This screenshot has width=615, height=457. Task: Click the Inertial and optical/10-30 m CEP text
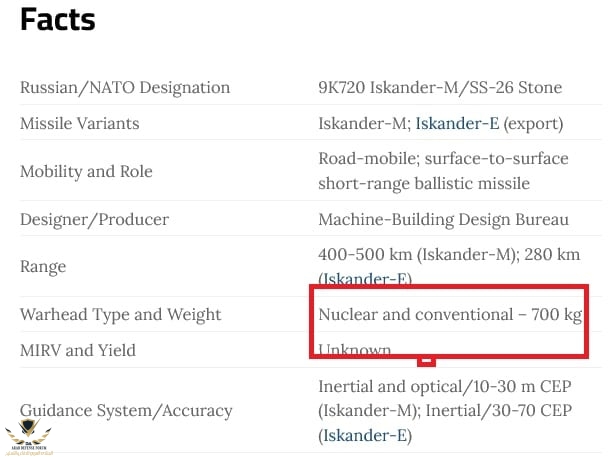[445, 387]
